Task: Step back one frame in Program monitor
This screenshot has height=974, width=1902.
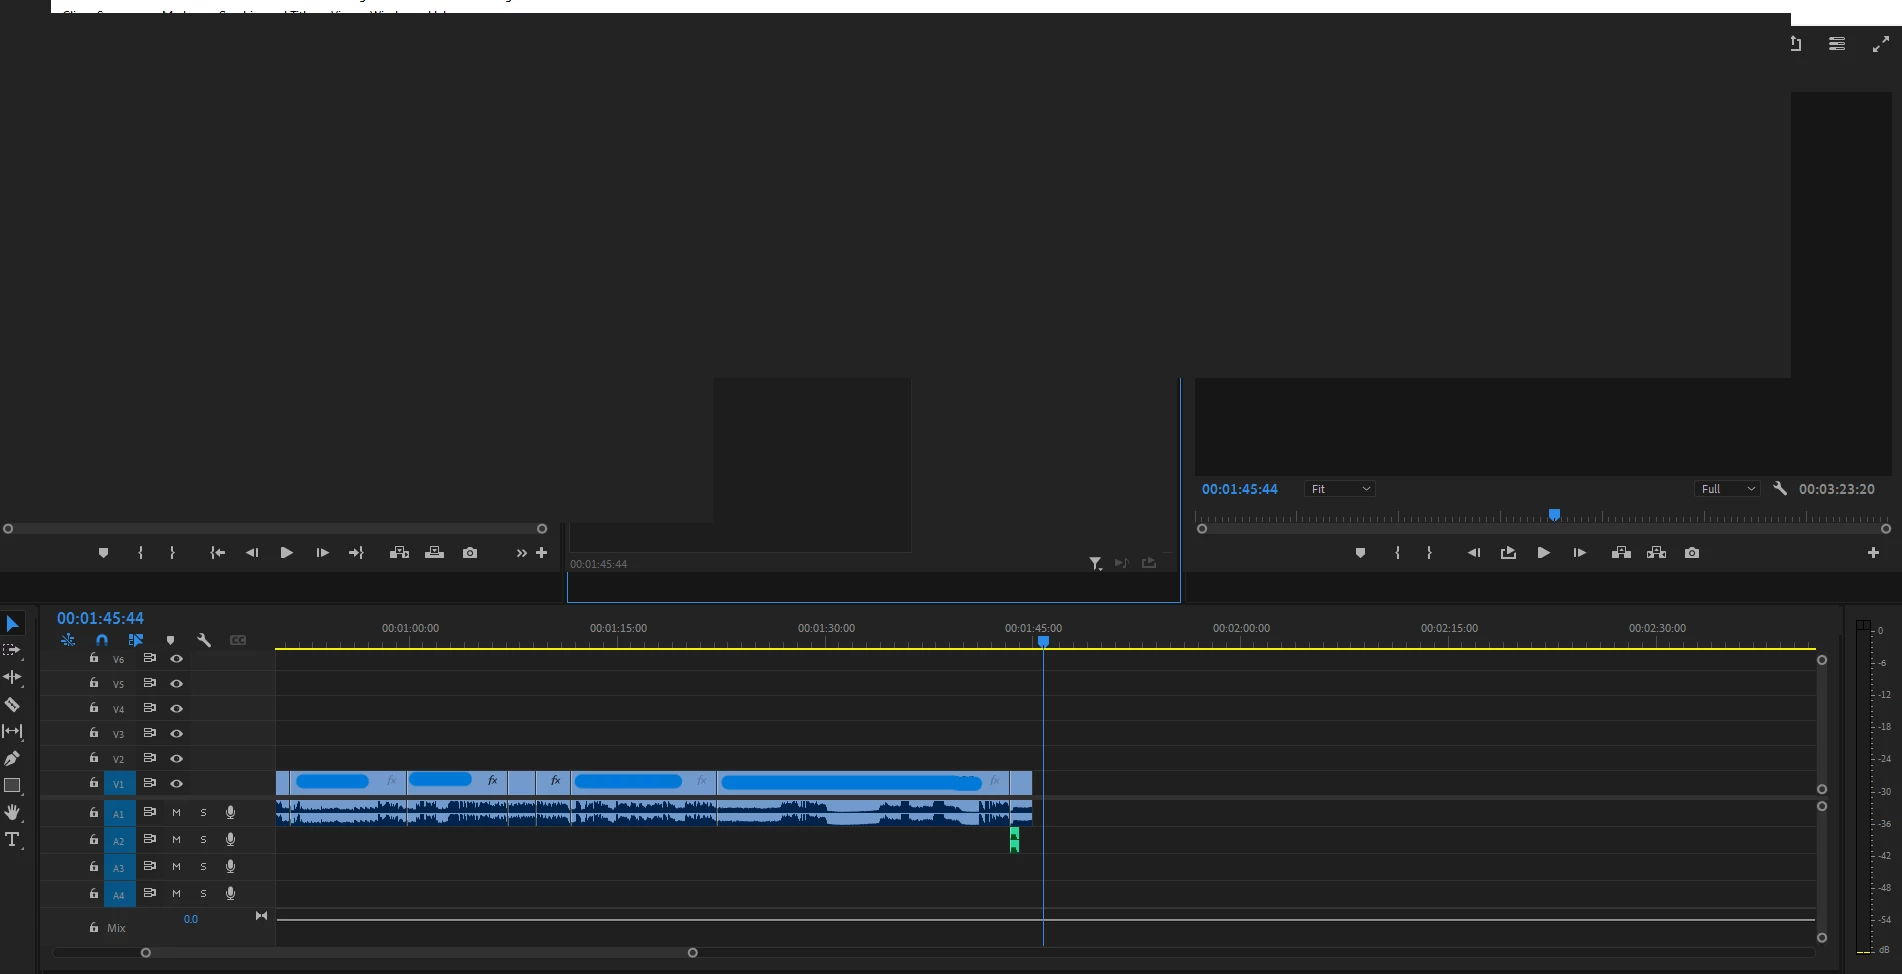Action: click(1473, 553)
